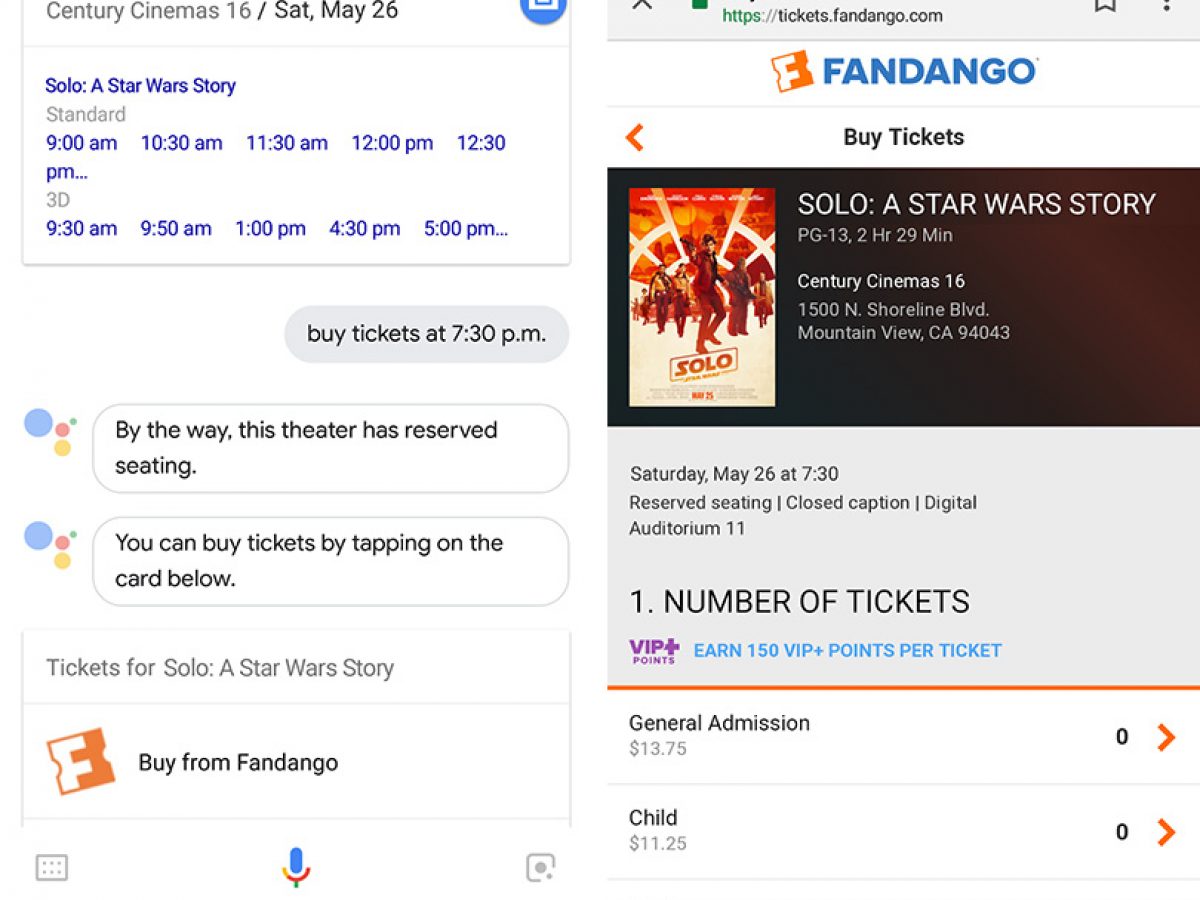Select the 9:00 am Standard showtime

click(81, 143)
